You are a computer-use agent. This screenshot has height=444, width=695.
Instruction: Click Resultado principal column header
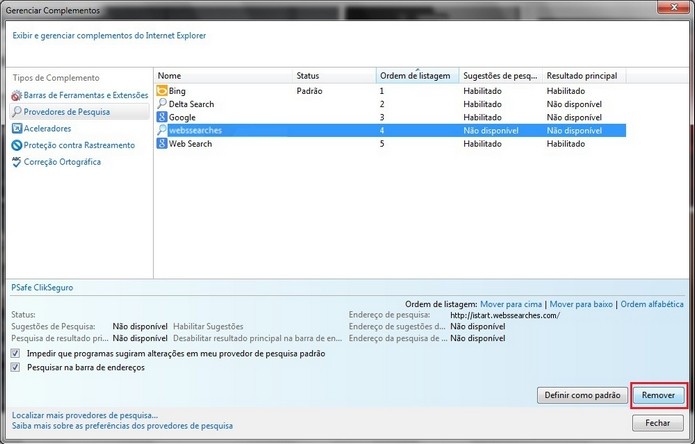tap(584, 76)
